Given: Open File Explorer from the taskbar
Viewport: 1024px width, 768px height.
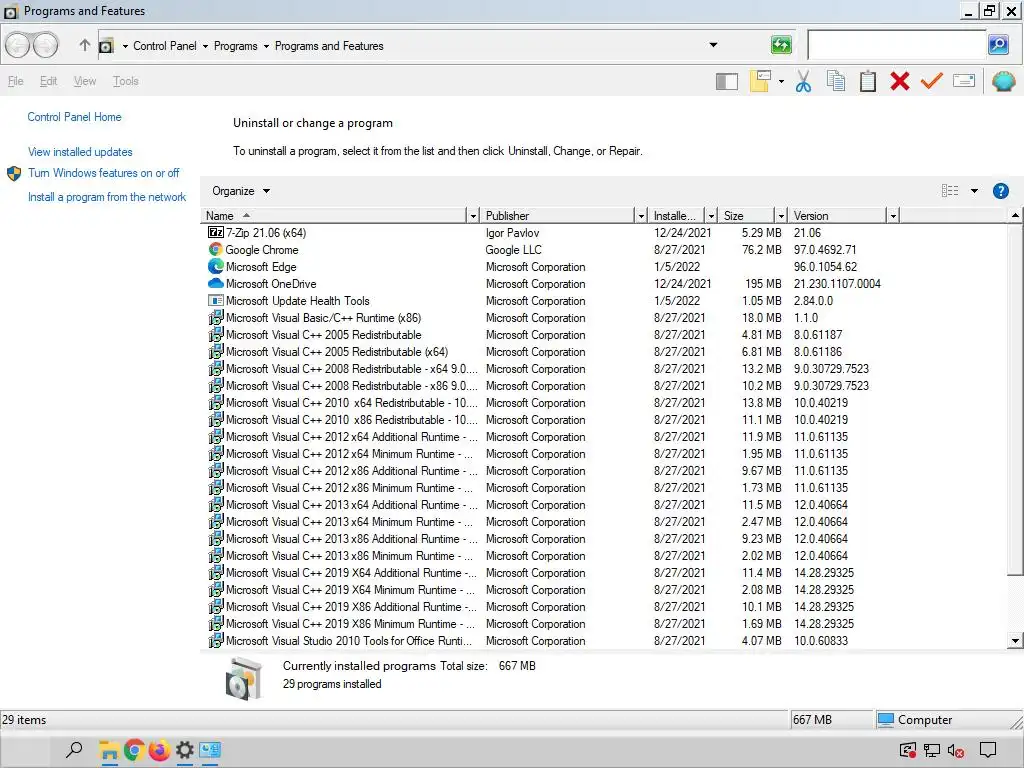Looking at the screenshot, I should (x=108, y=750).
